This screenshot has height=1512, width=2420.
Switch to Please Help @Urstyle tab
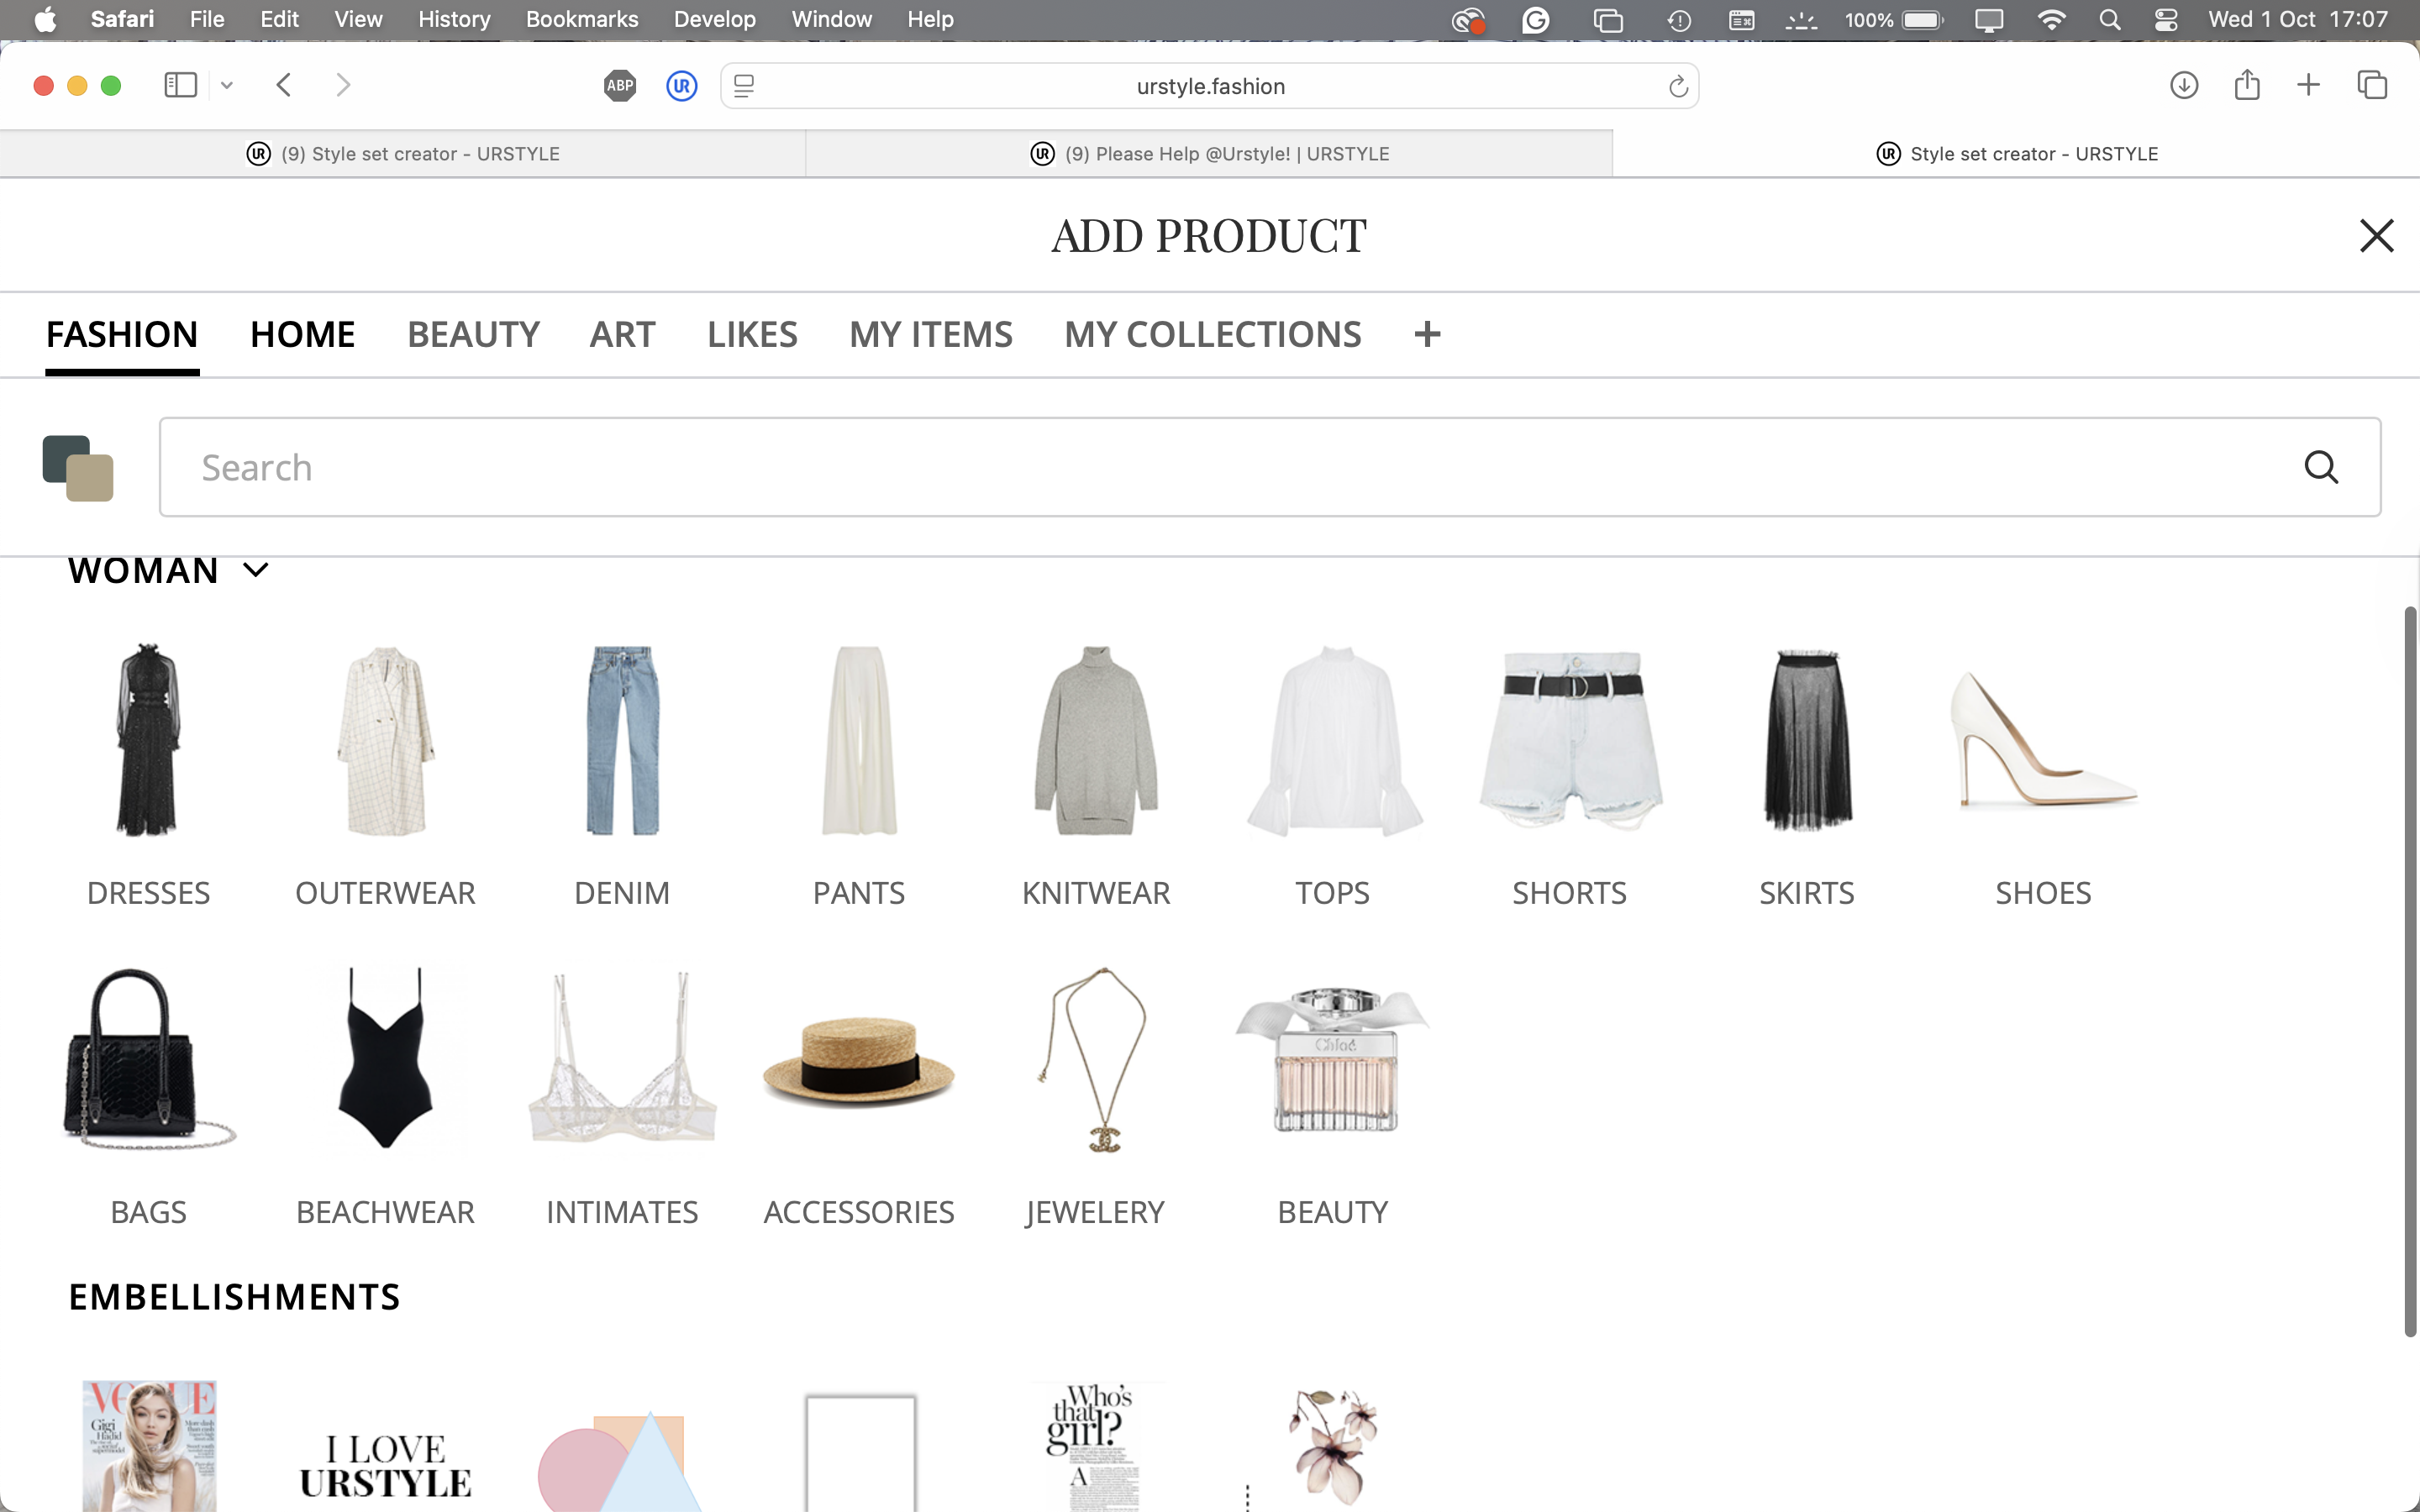pyautogui.click(x=1209, y=154)
